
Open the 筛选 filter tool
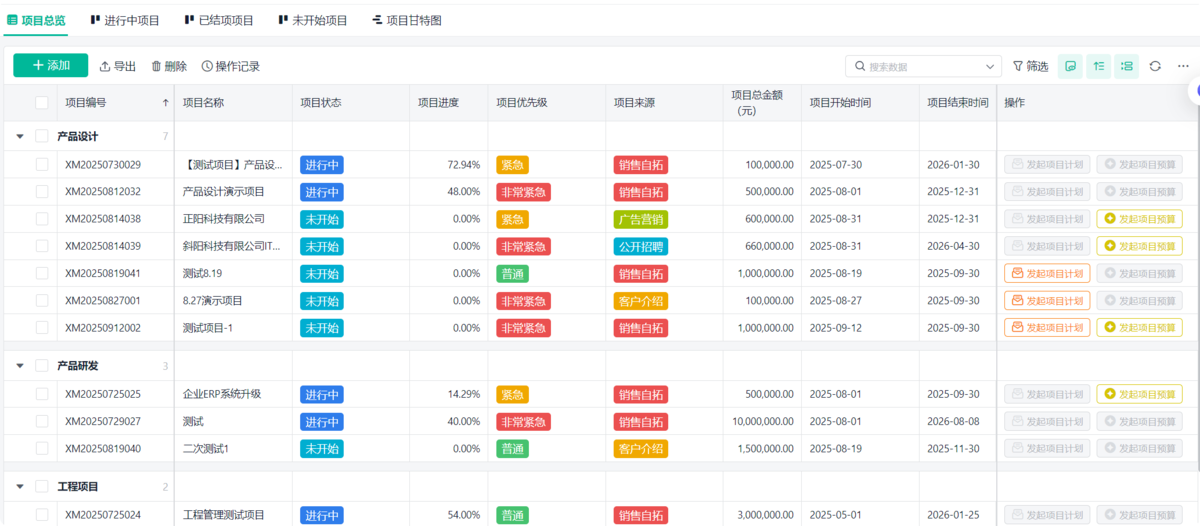click(1030, 66)
